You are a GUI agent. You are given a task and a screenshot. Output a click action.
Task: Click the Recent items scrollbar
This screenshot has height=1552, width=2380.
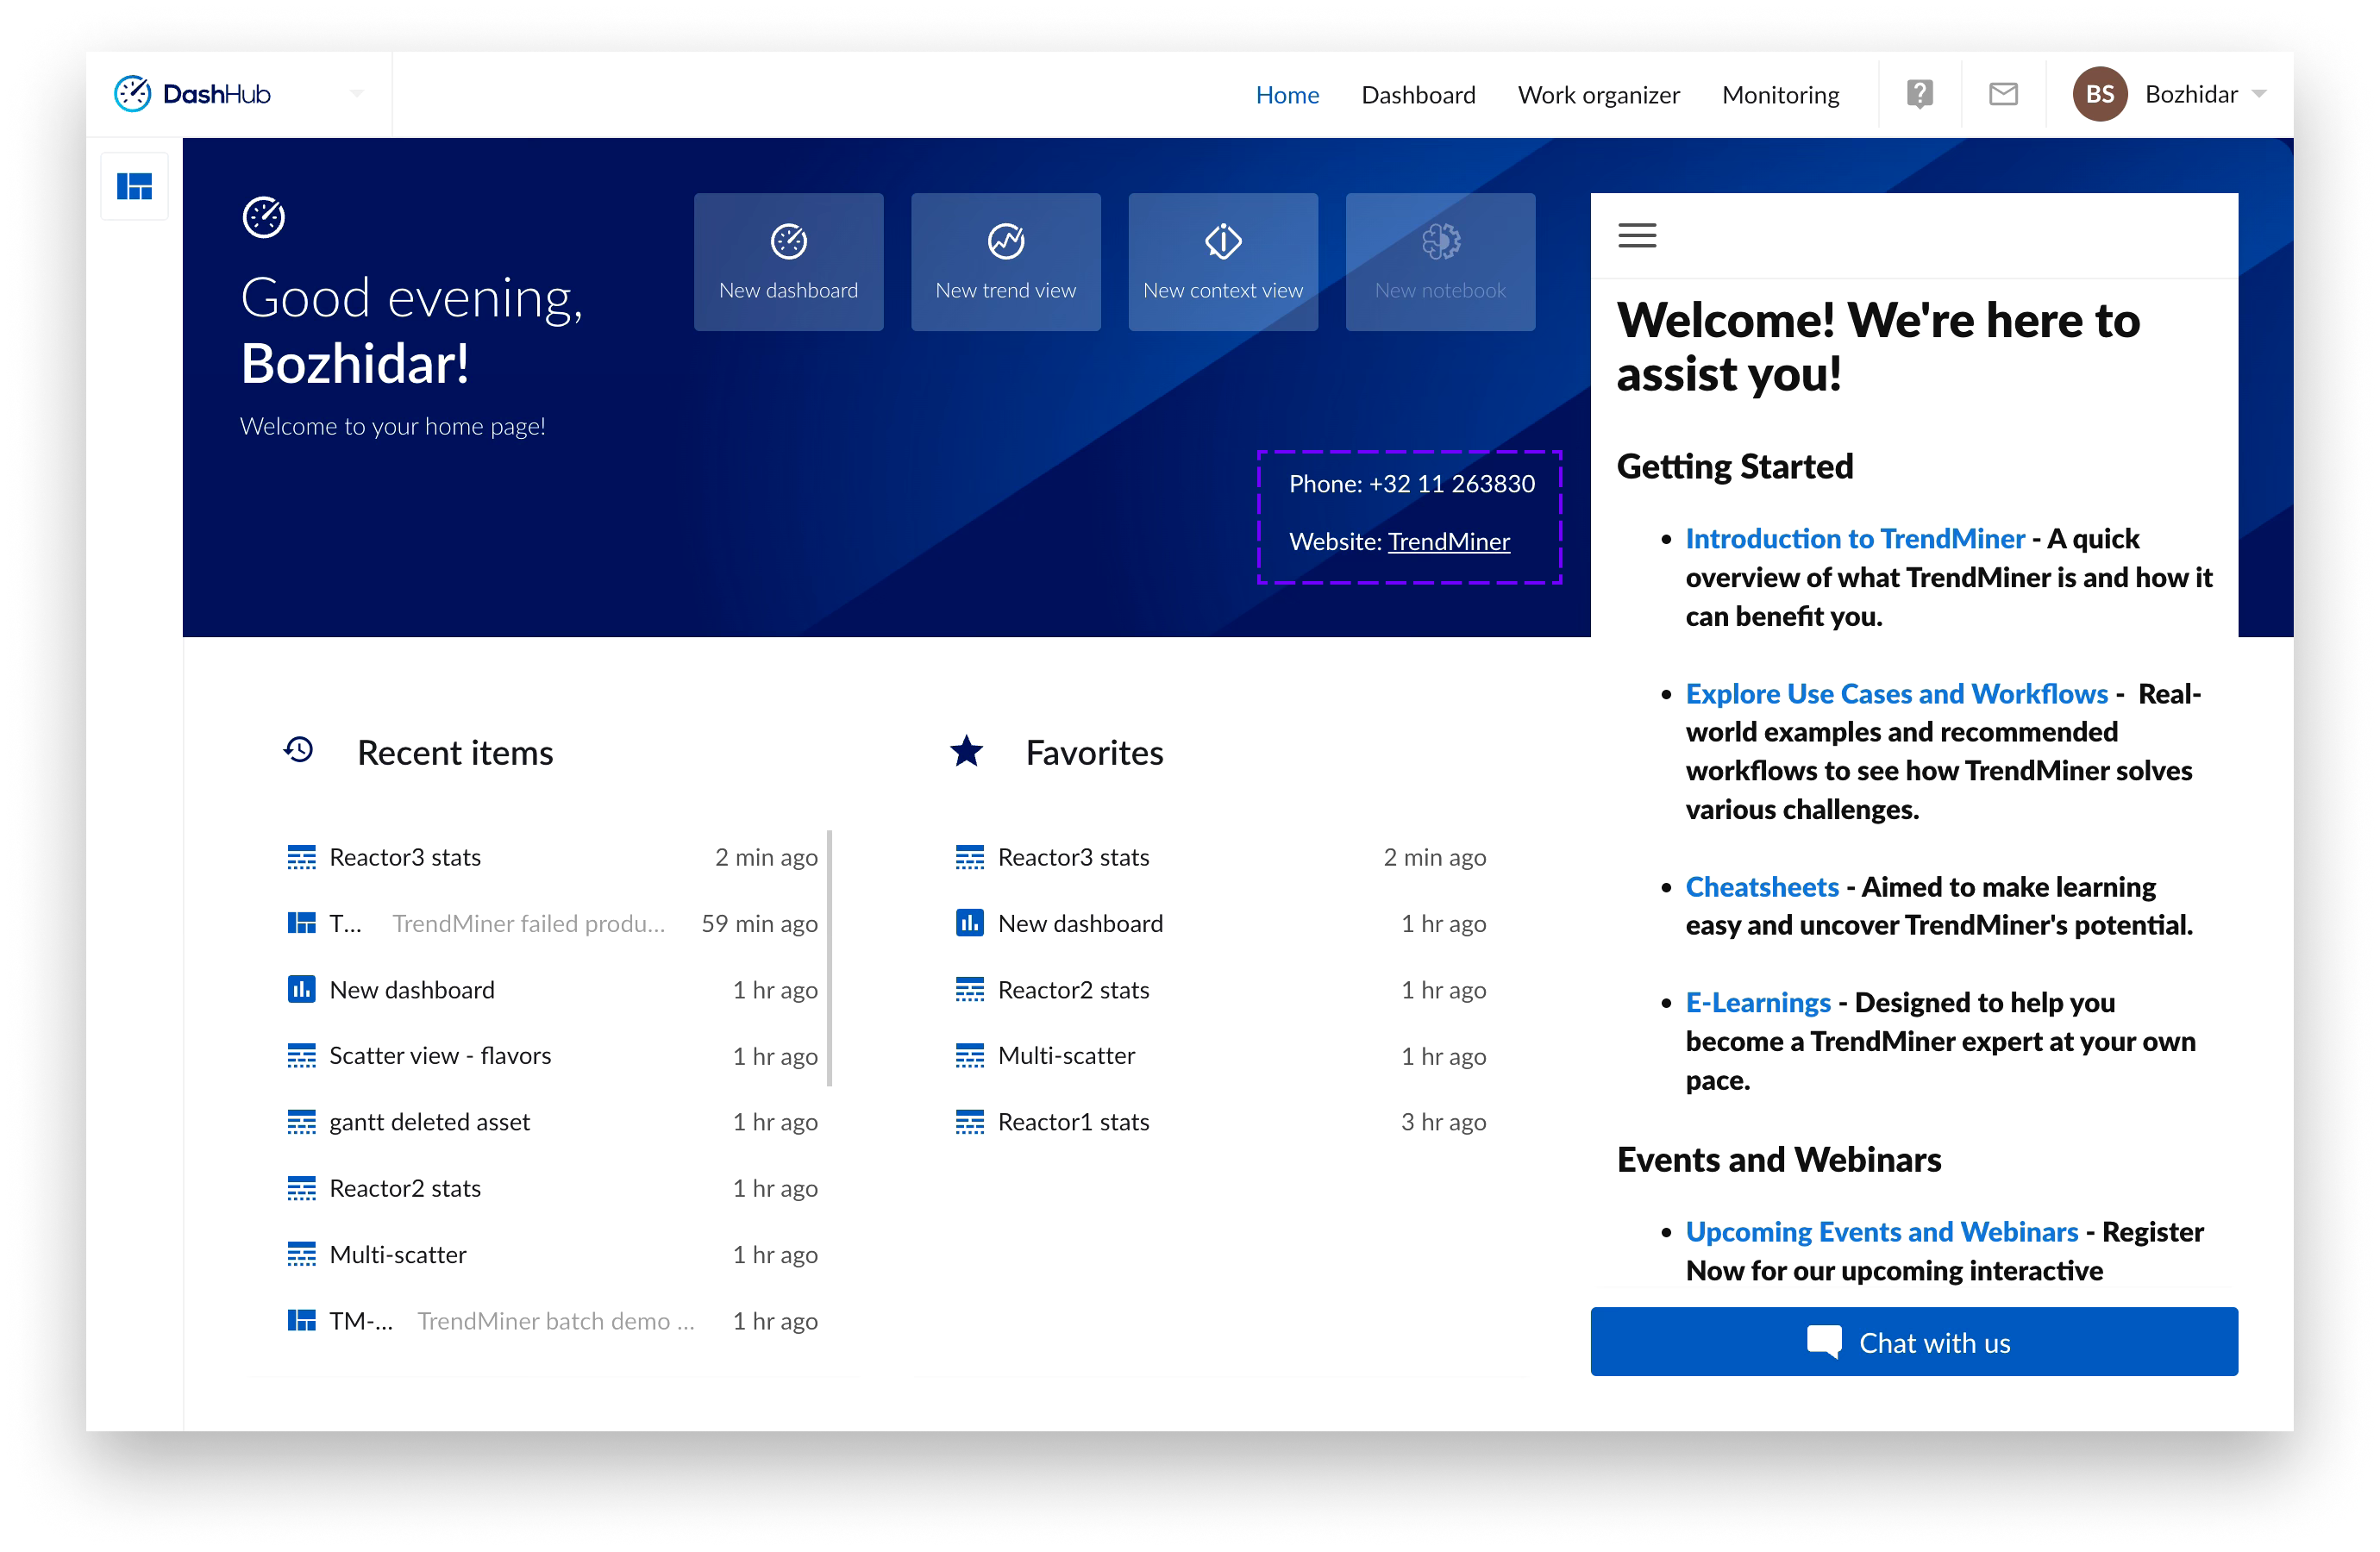829,958
